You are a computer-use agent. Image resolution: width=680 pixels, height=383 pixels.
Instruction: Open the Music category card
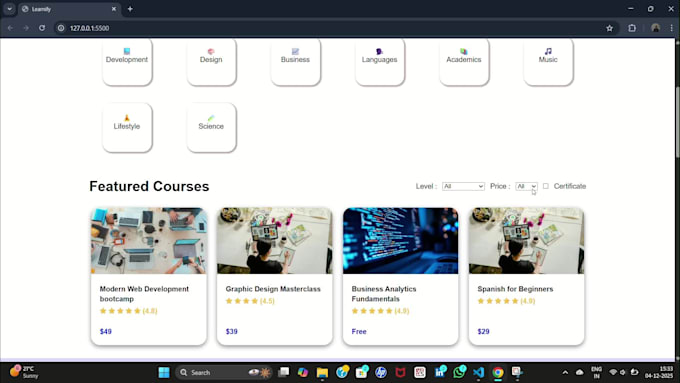(548, 62)
